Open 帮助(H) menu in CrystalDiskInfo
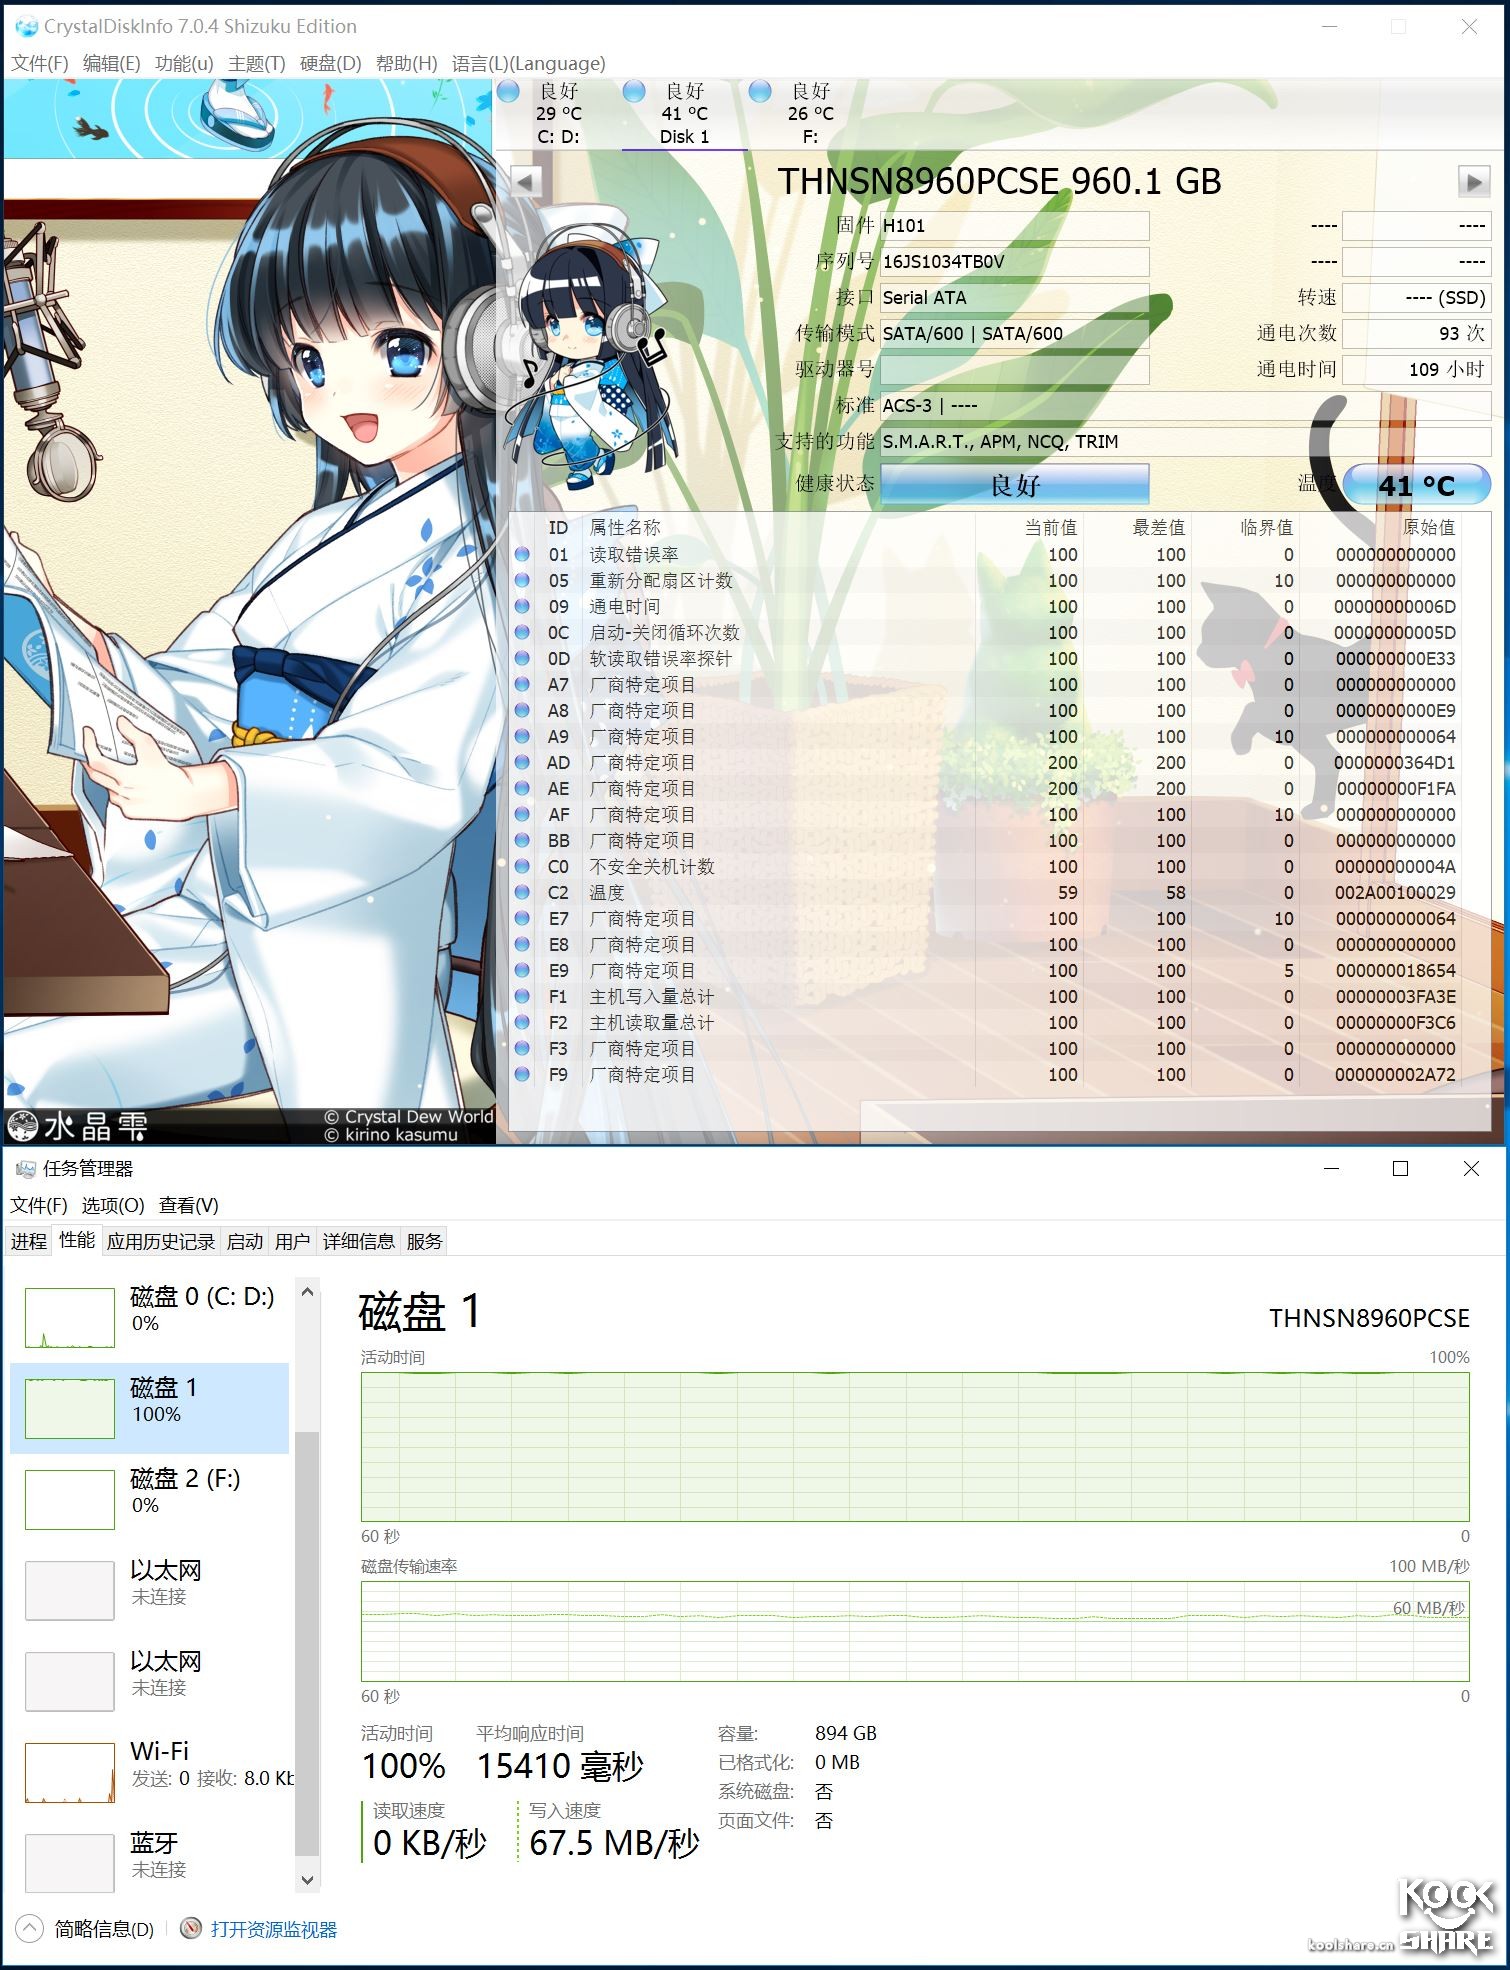Viewport: 1510px width, 1970px height. (x=406, y=63)
